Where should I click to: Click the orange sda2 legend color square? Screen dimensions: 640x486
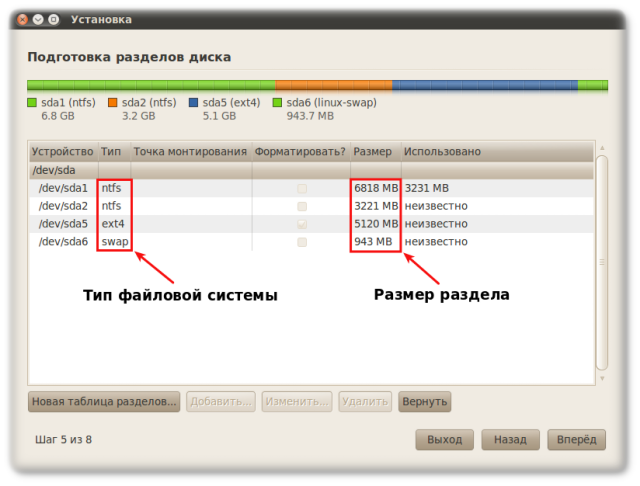pos(113,102)
